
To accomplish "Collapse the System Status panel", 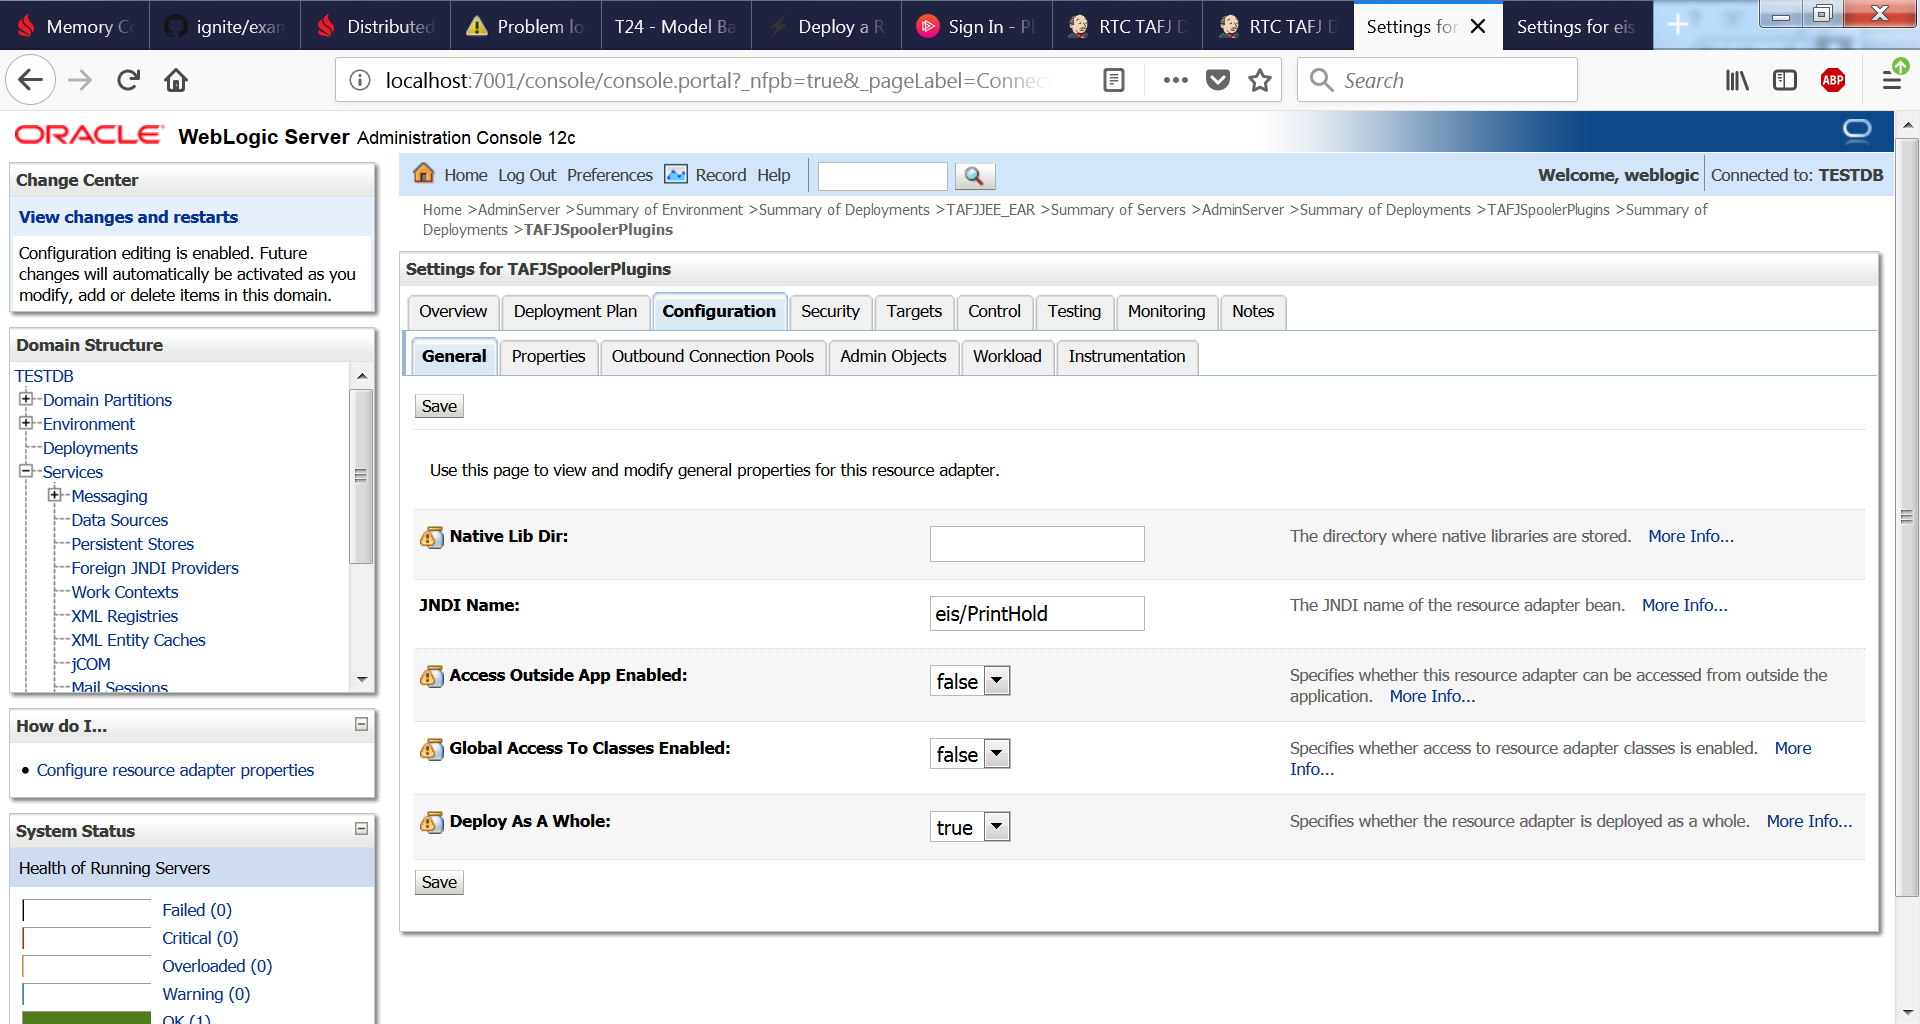I will click(362, 829).
